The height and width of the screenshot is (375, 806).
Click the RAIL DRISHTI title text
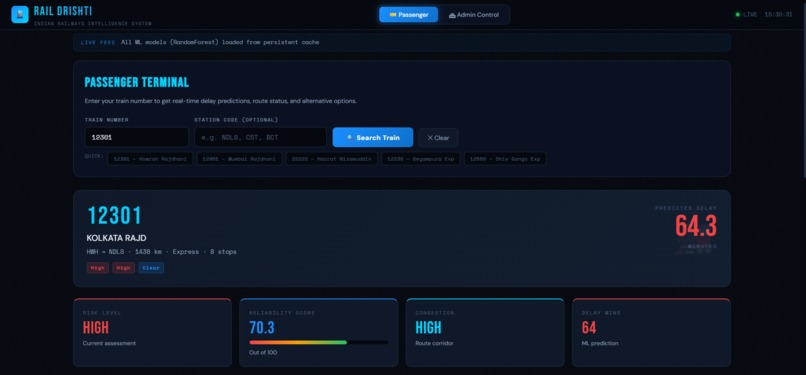tap(63, 11)
